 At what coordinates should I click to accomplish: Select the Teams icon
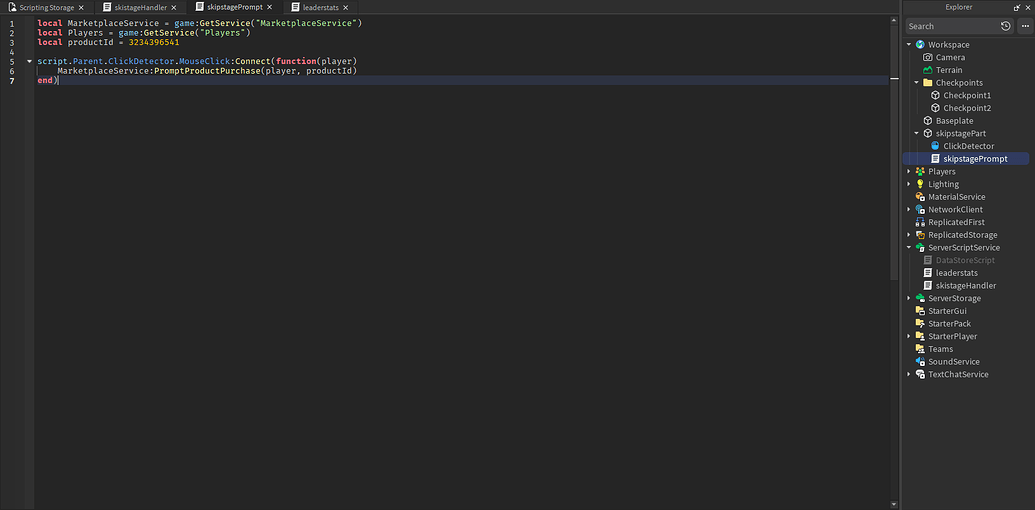920,349
